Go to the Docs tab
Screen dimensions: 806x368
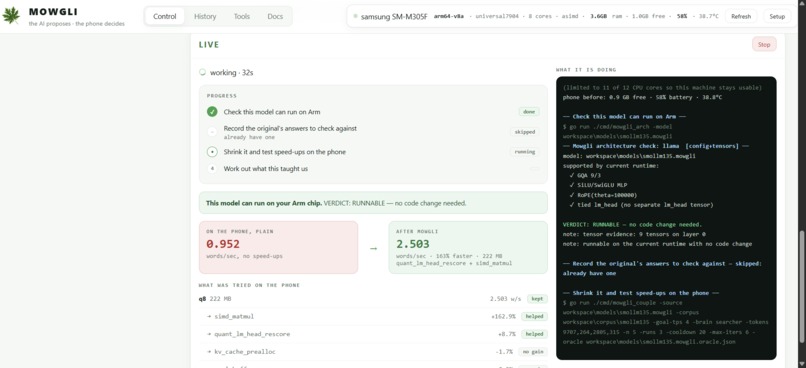(x=275, y=16)
